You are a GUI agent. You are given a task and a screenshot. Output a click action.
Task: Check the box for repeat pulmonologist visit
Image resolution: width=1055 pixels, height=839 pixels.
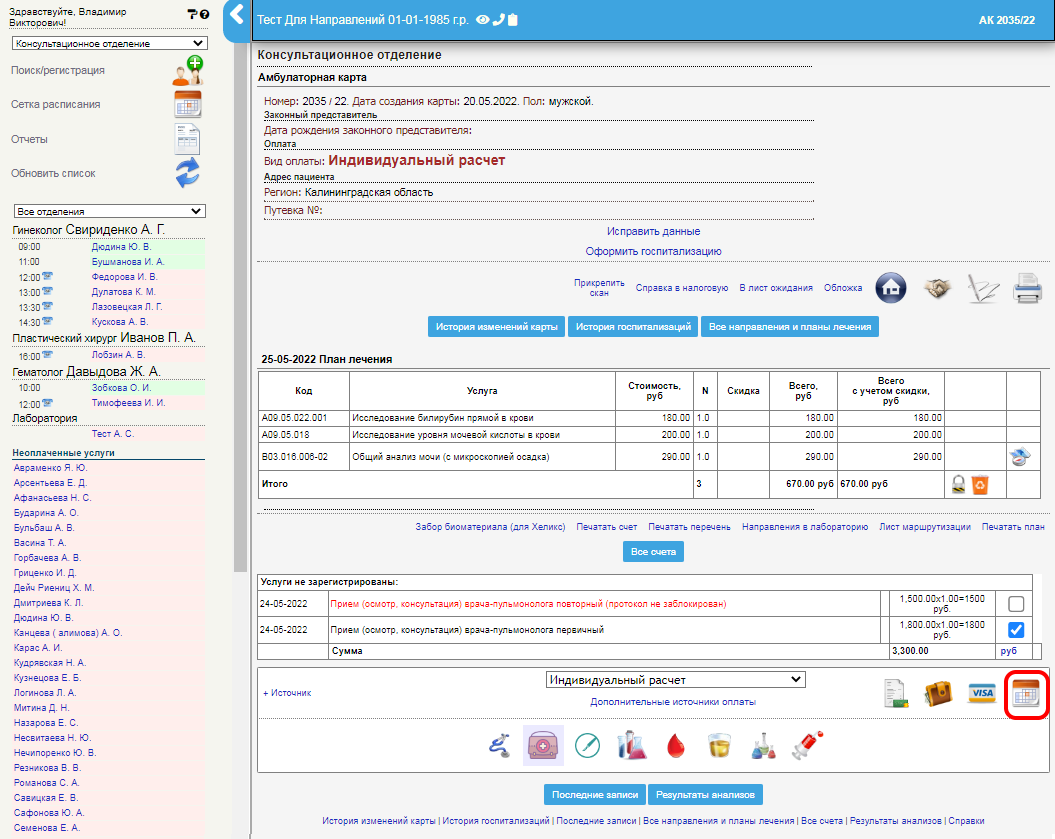point(1016,604)
